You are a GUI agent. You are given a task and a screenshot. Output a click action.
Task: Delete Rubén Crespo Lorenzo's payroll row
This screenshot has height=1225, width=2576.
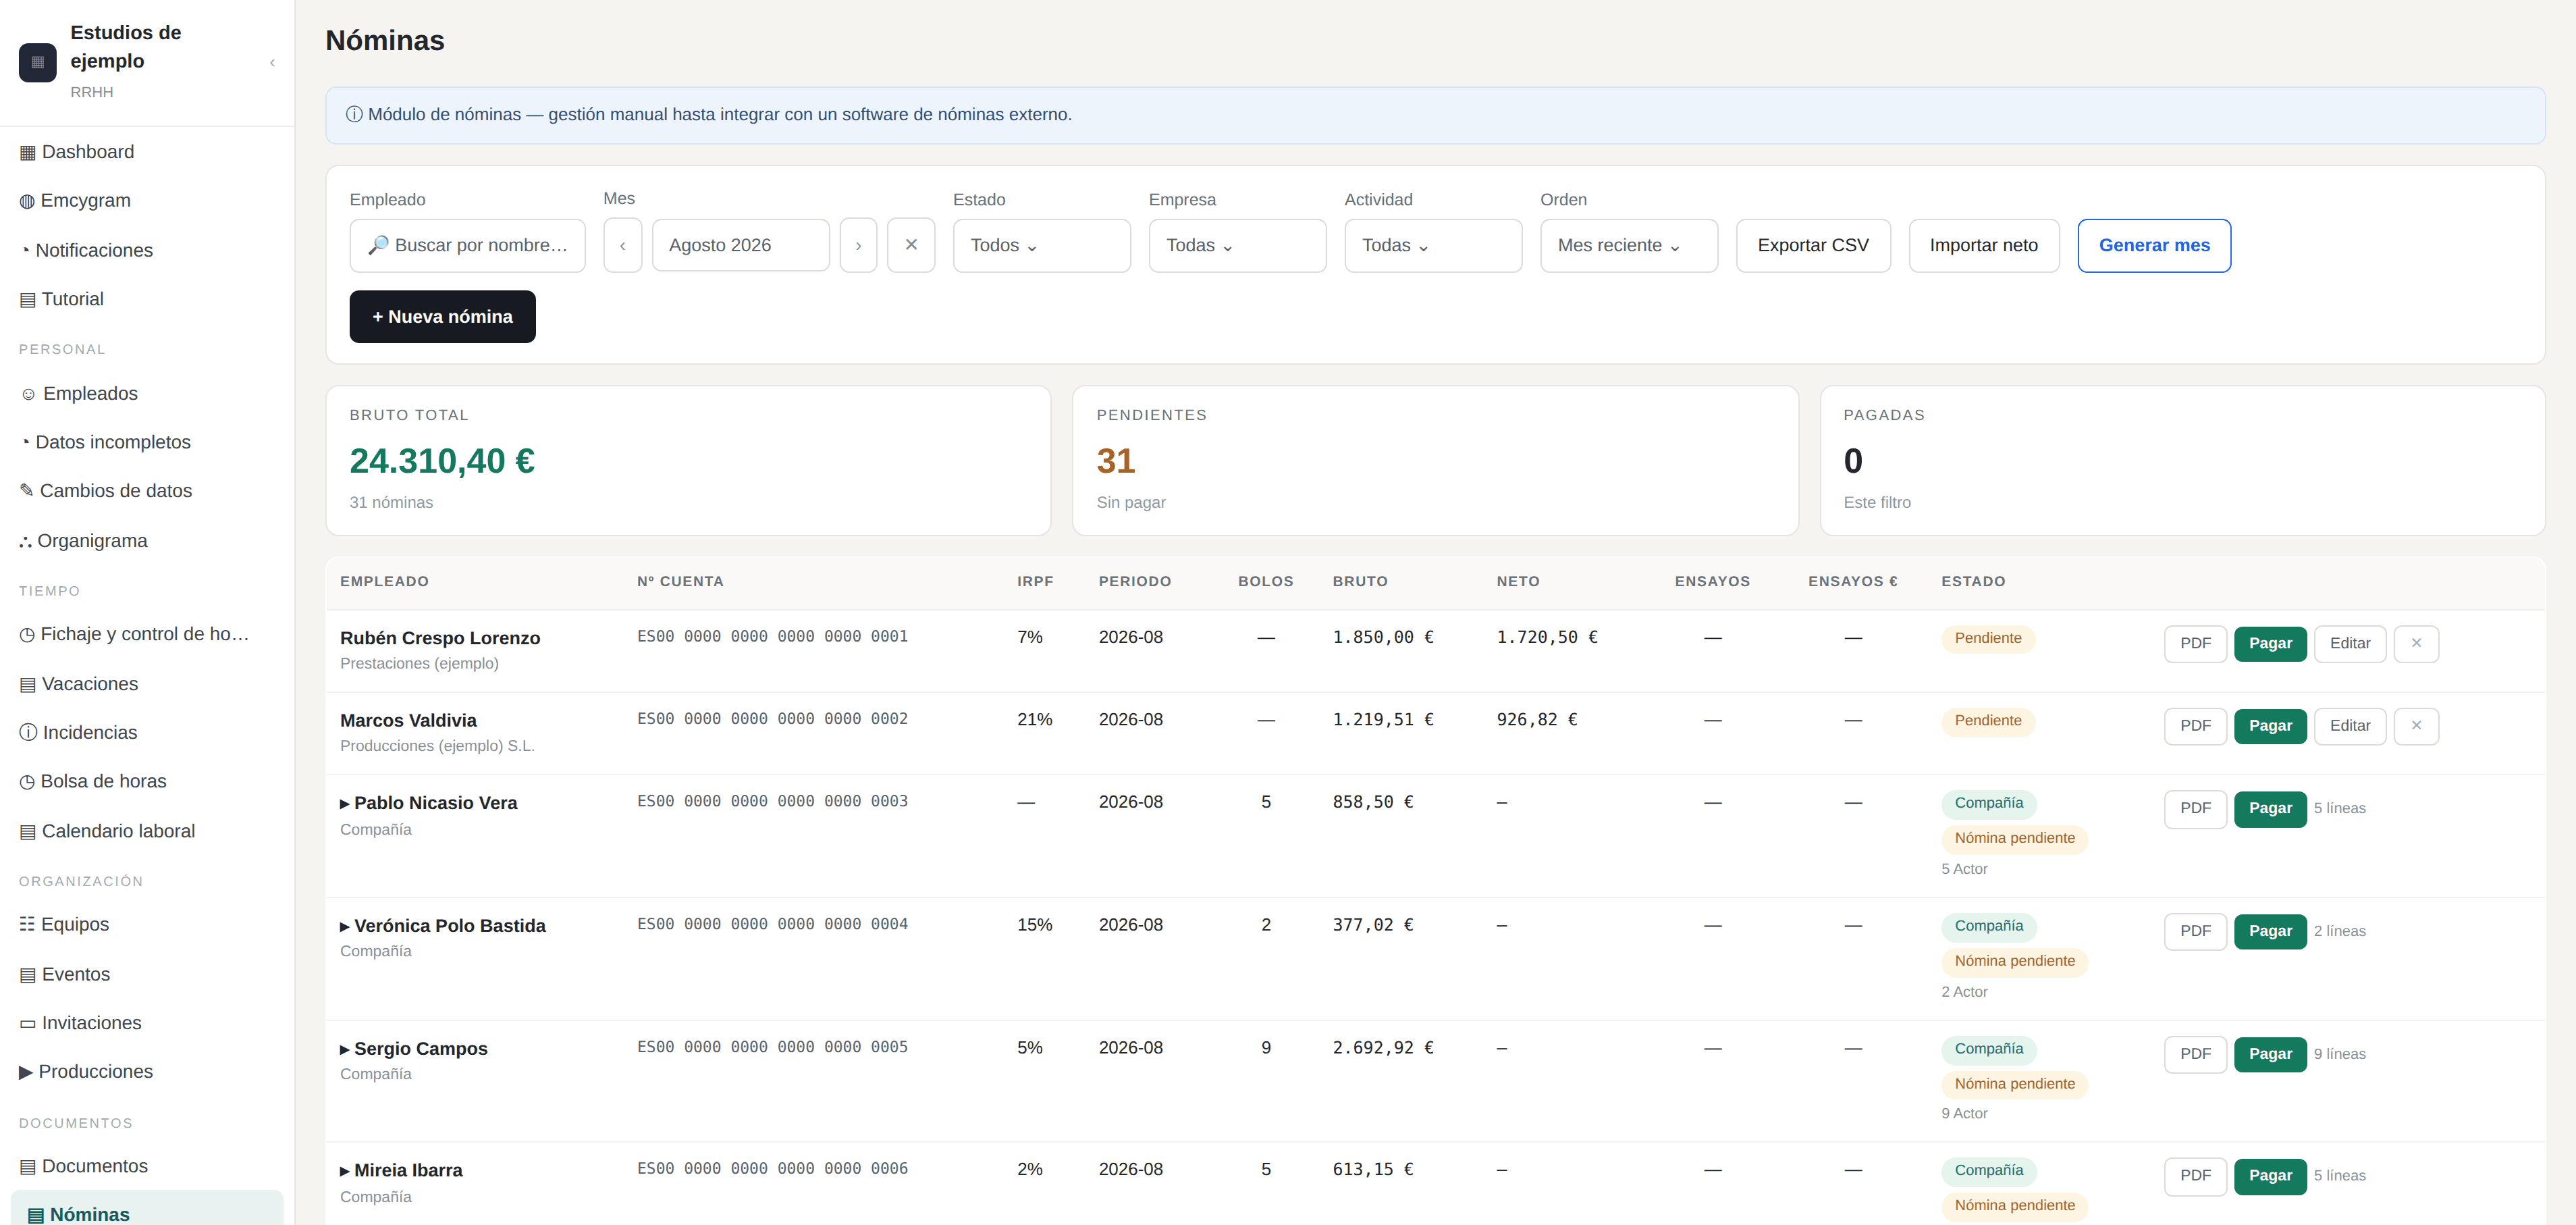coord(2416,644)
